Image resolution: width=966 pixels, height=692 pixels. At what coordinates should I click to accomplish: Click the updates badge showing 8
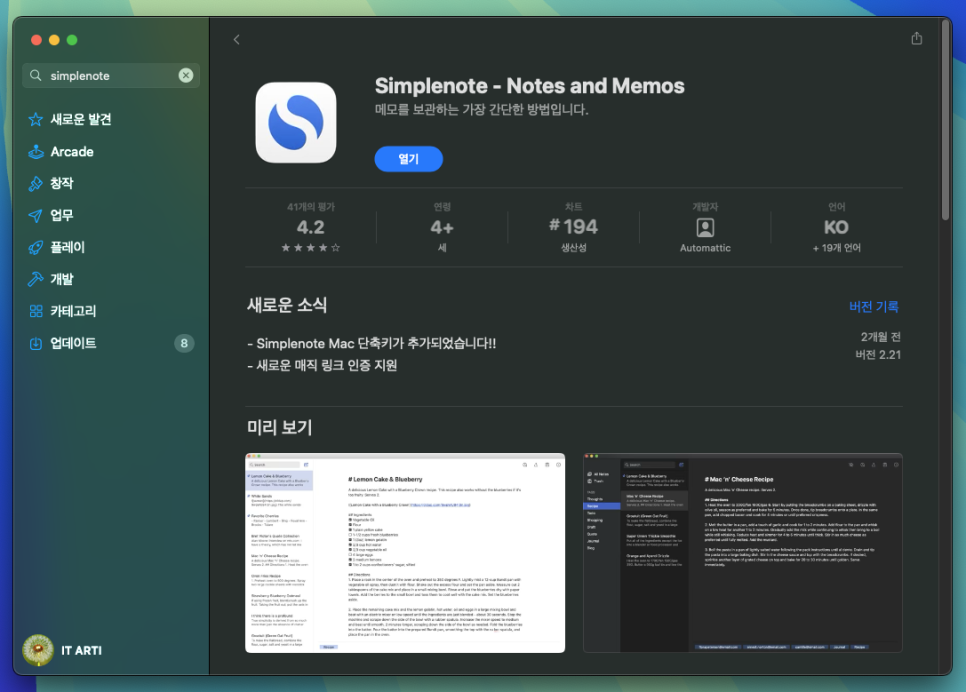pyautogui.click(x=184, y=343)
